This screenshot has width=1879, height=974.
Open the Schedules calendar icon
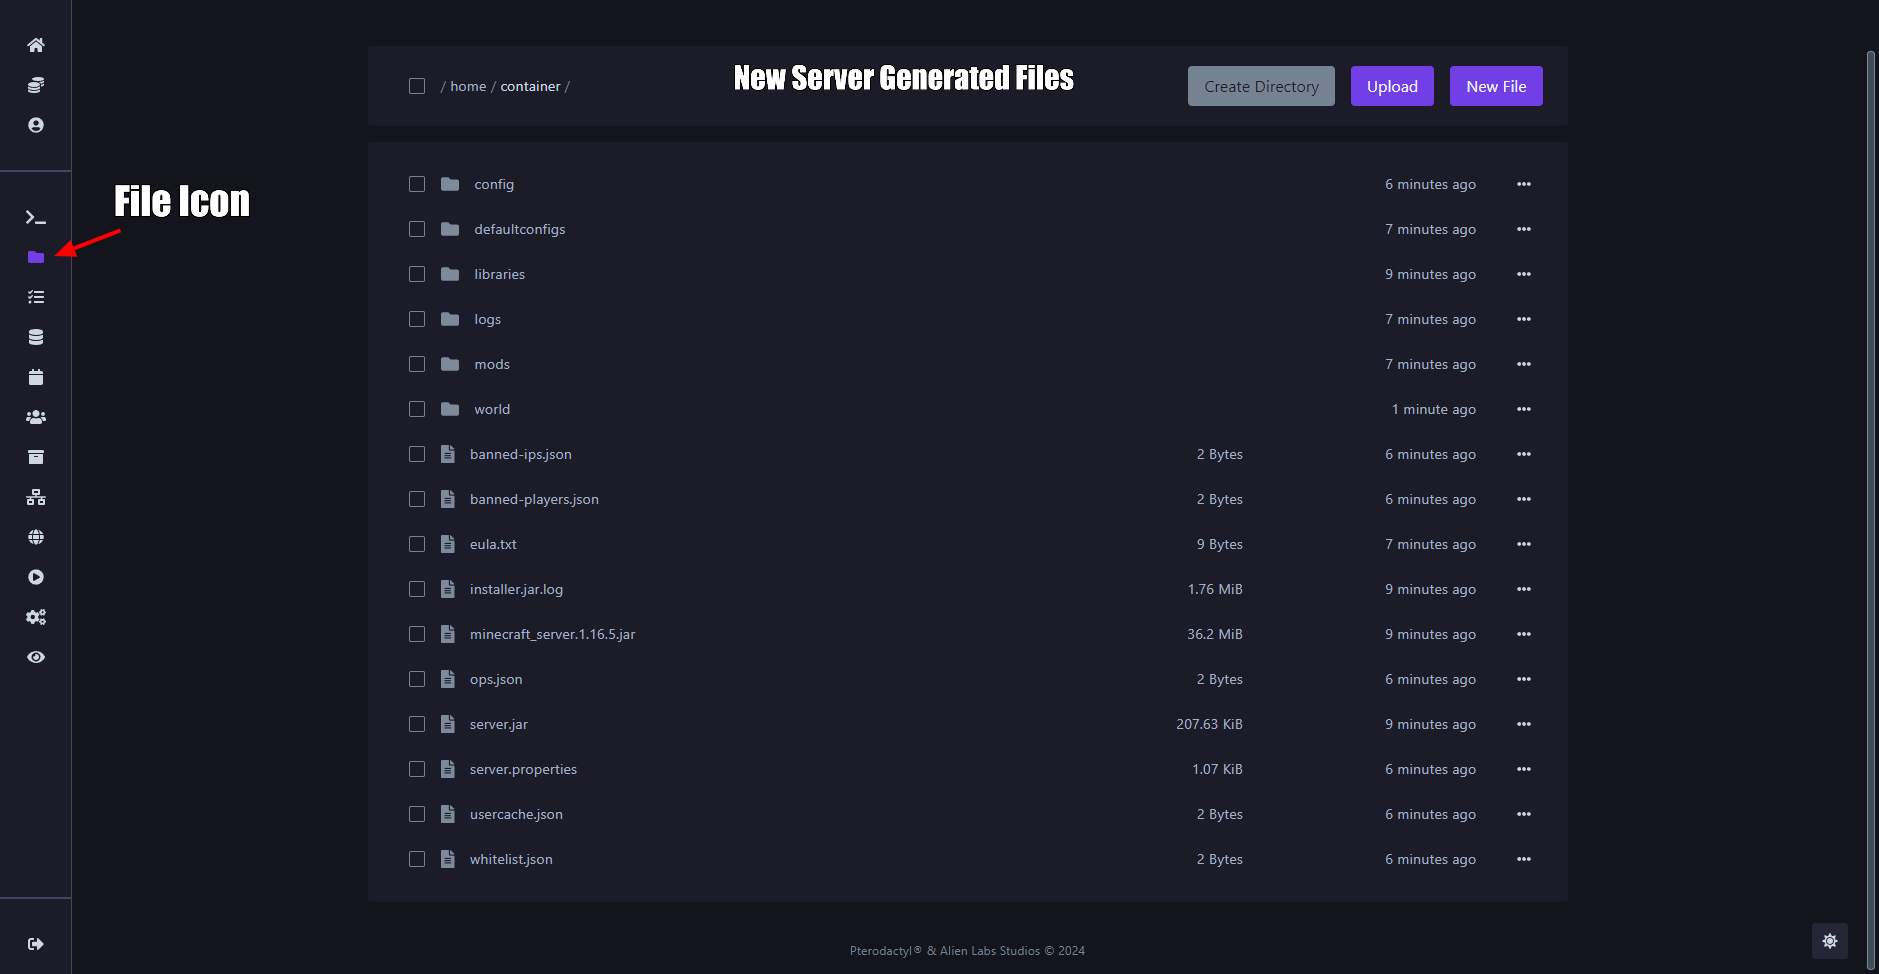(x=36, y=377)
